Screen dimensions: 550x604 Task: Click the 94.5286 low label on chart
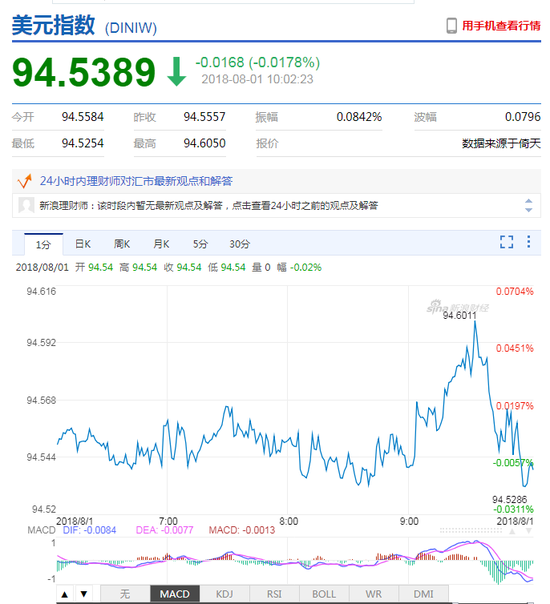point(509,499)
